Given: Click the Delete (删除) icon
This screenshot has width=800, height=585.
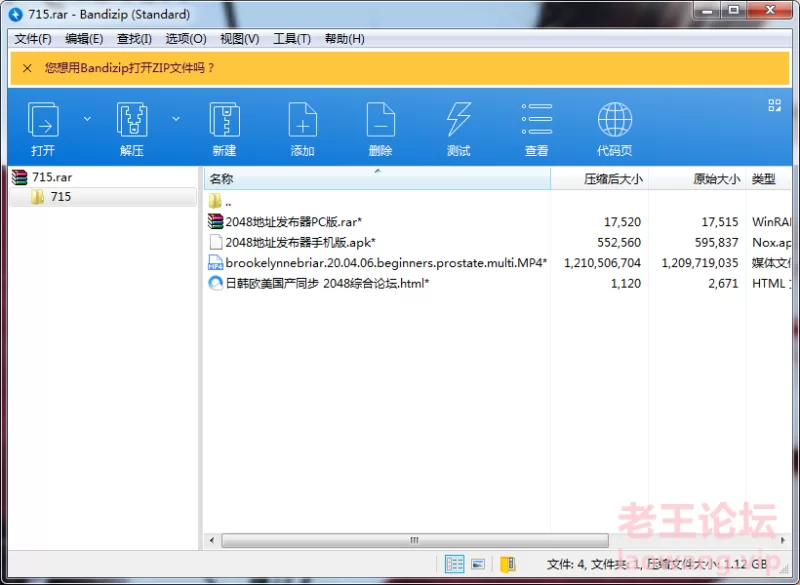Looking at the screenshot, I should 381,120.
